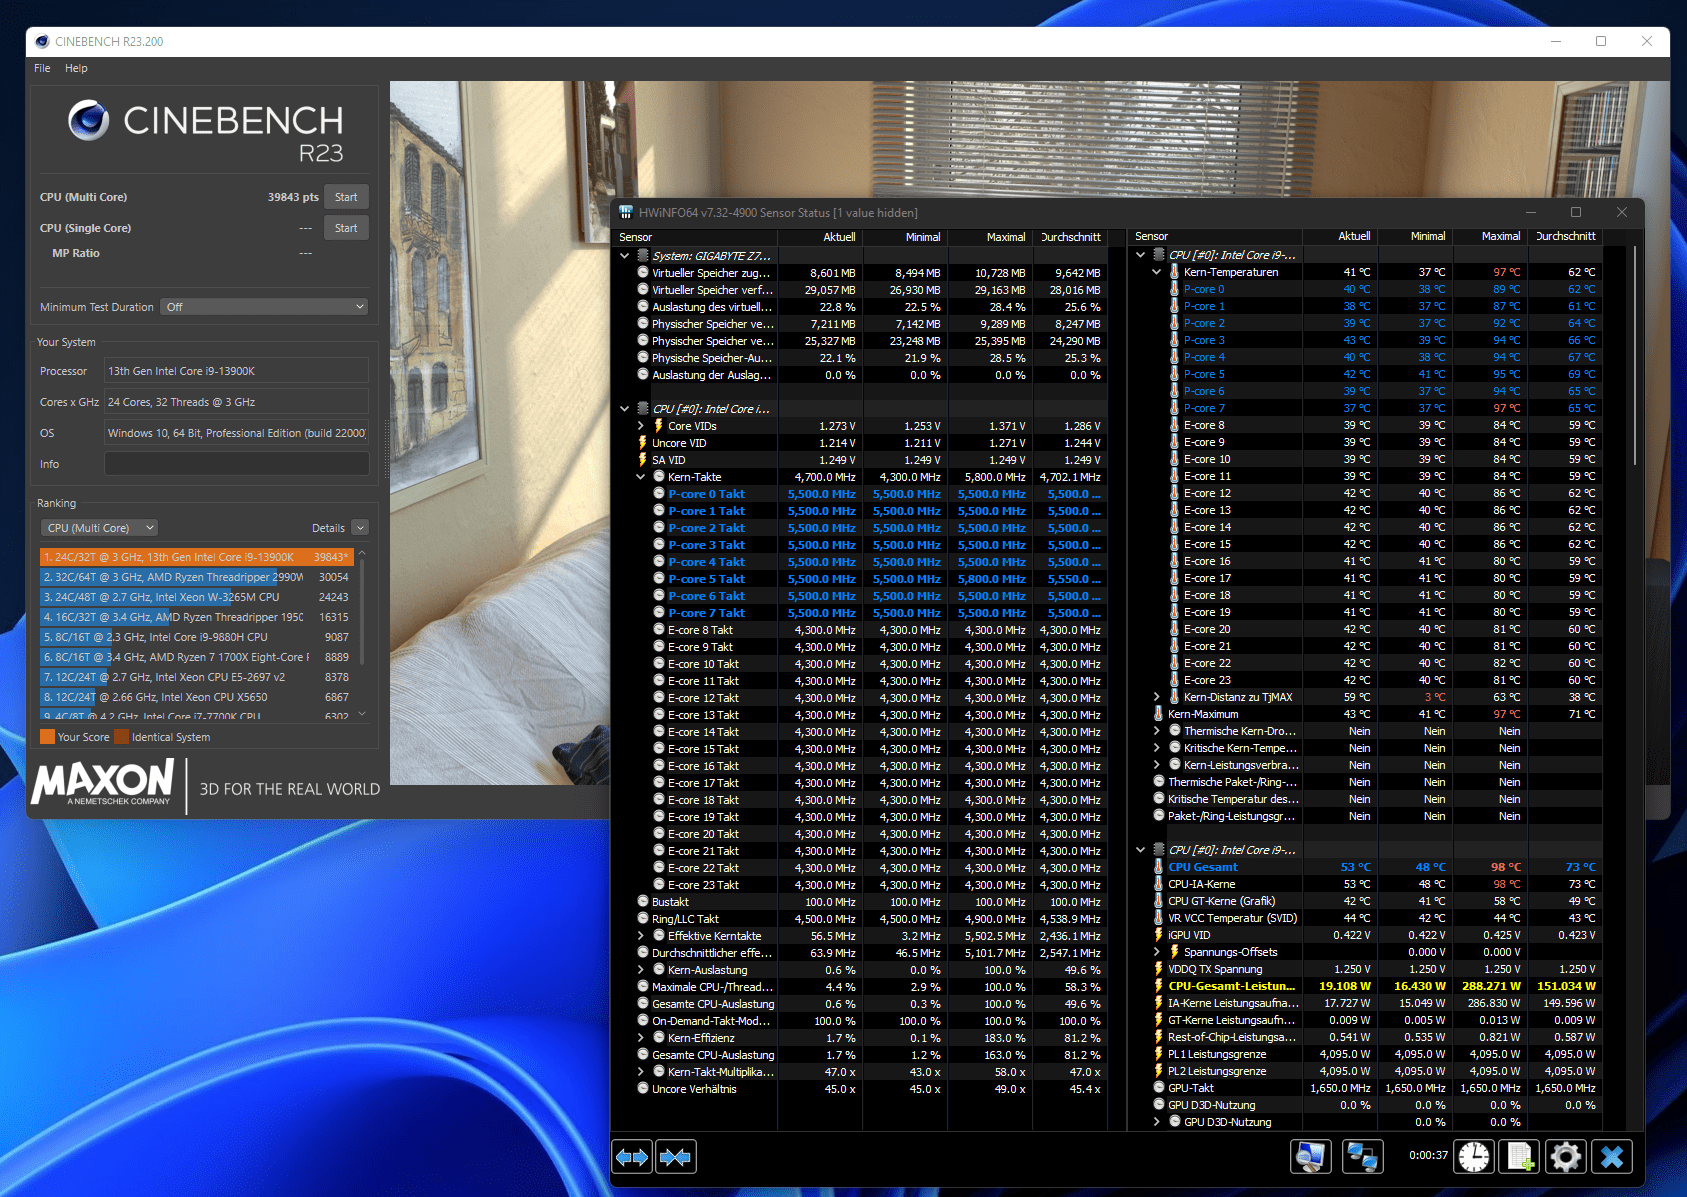The width and height of the screenshot is (1687, 1197).
Task: Reset the timer using the clock icon
Action: (1473, 1157)
